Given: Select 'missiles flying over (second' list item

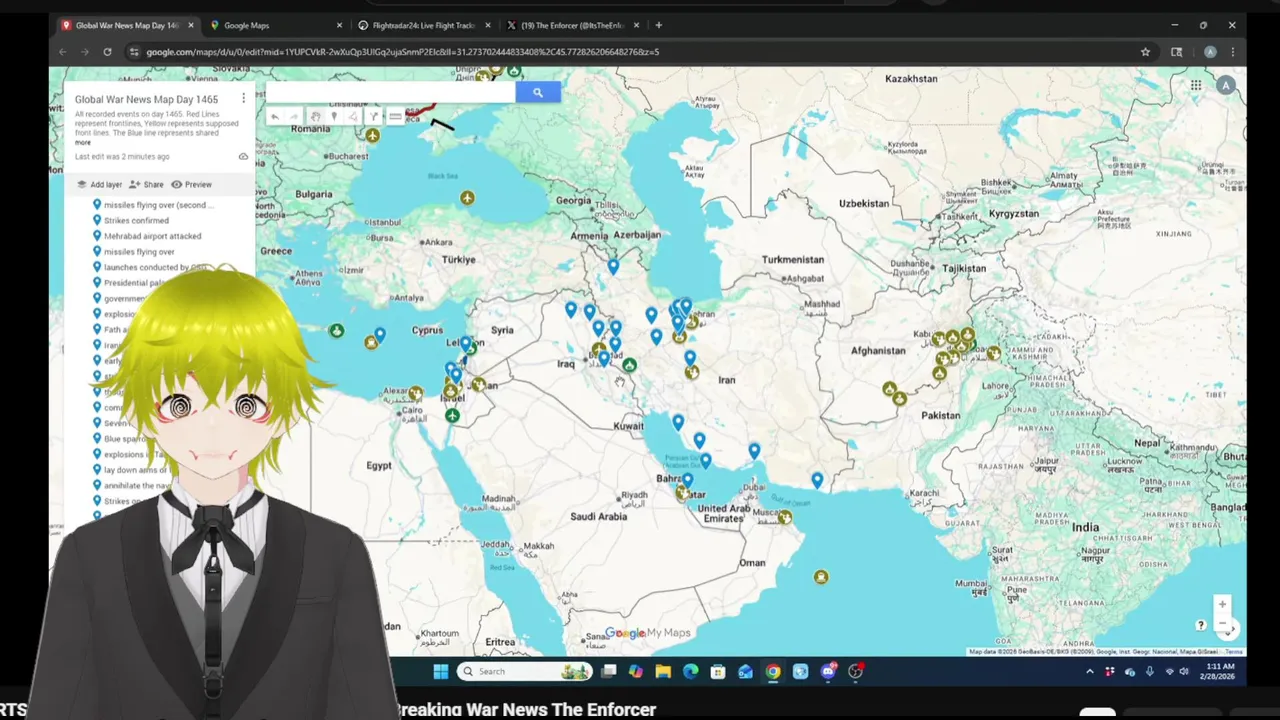Looking at the screenshot, I should coord(158,205).
